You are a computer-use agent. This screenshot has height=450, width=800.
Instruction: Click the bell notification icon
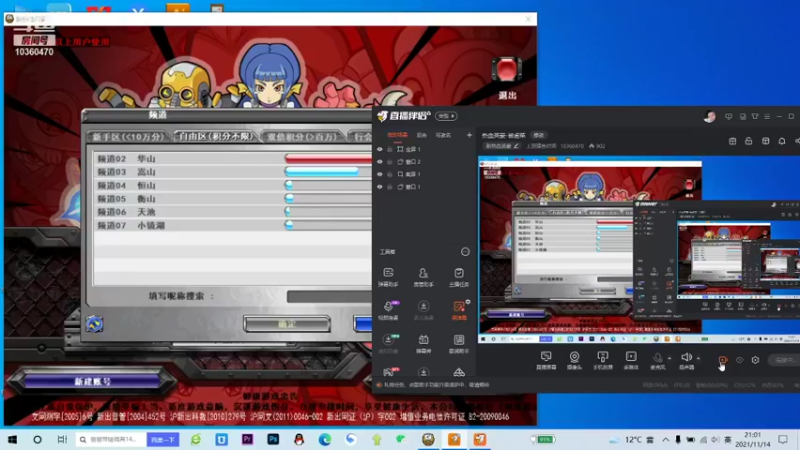(782, 141)
